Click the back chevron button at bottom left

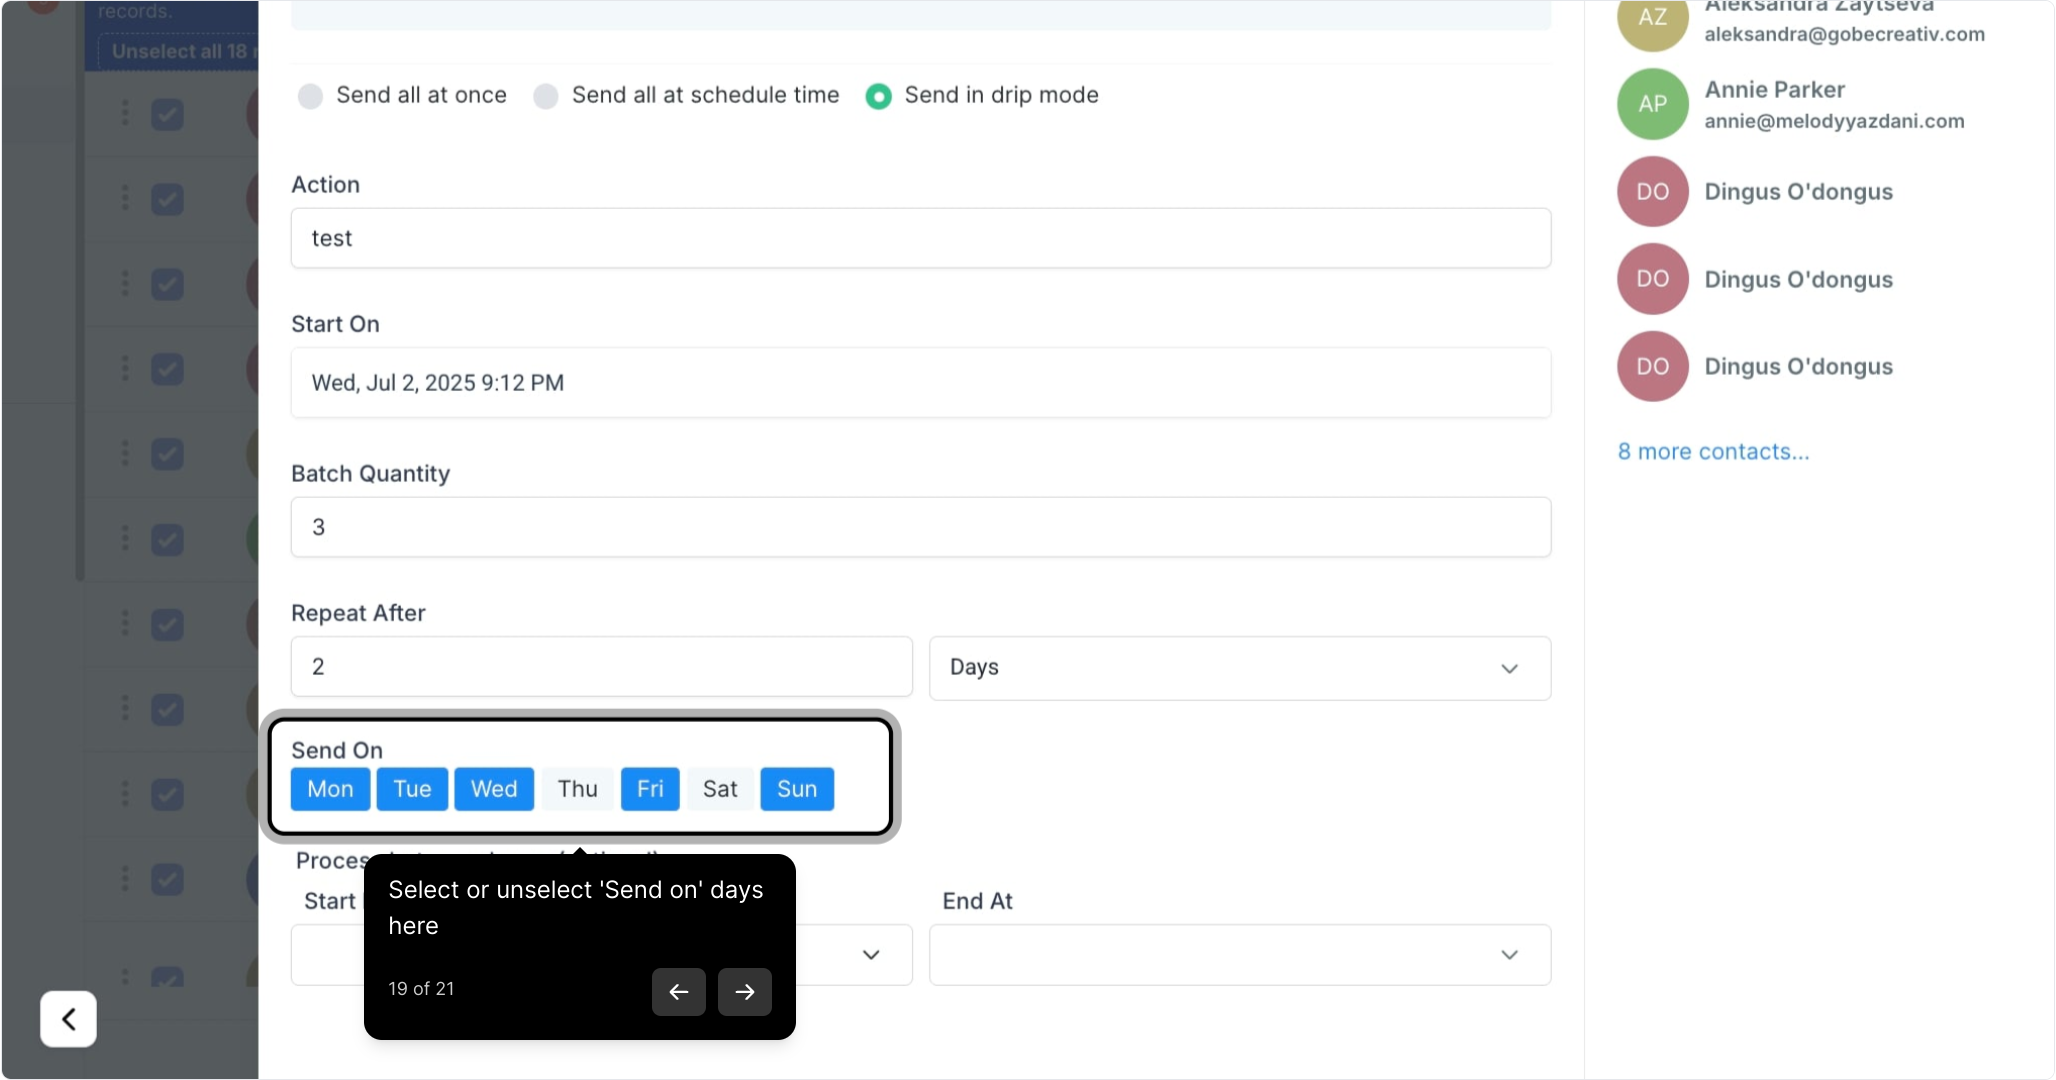(x=68, y=1018)
